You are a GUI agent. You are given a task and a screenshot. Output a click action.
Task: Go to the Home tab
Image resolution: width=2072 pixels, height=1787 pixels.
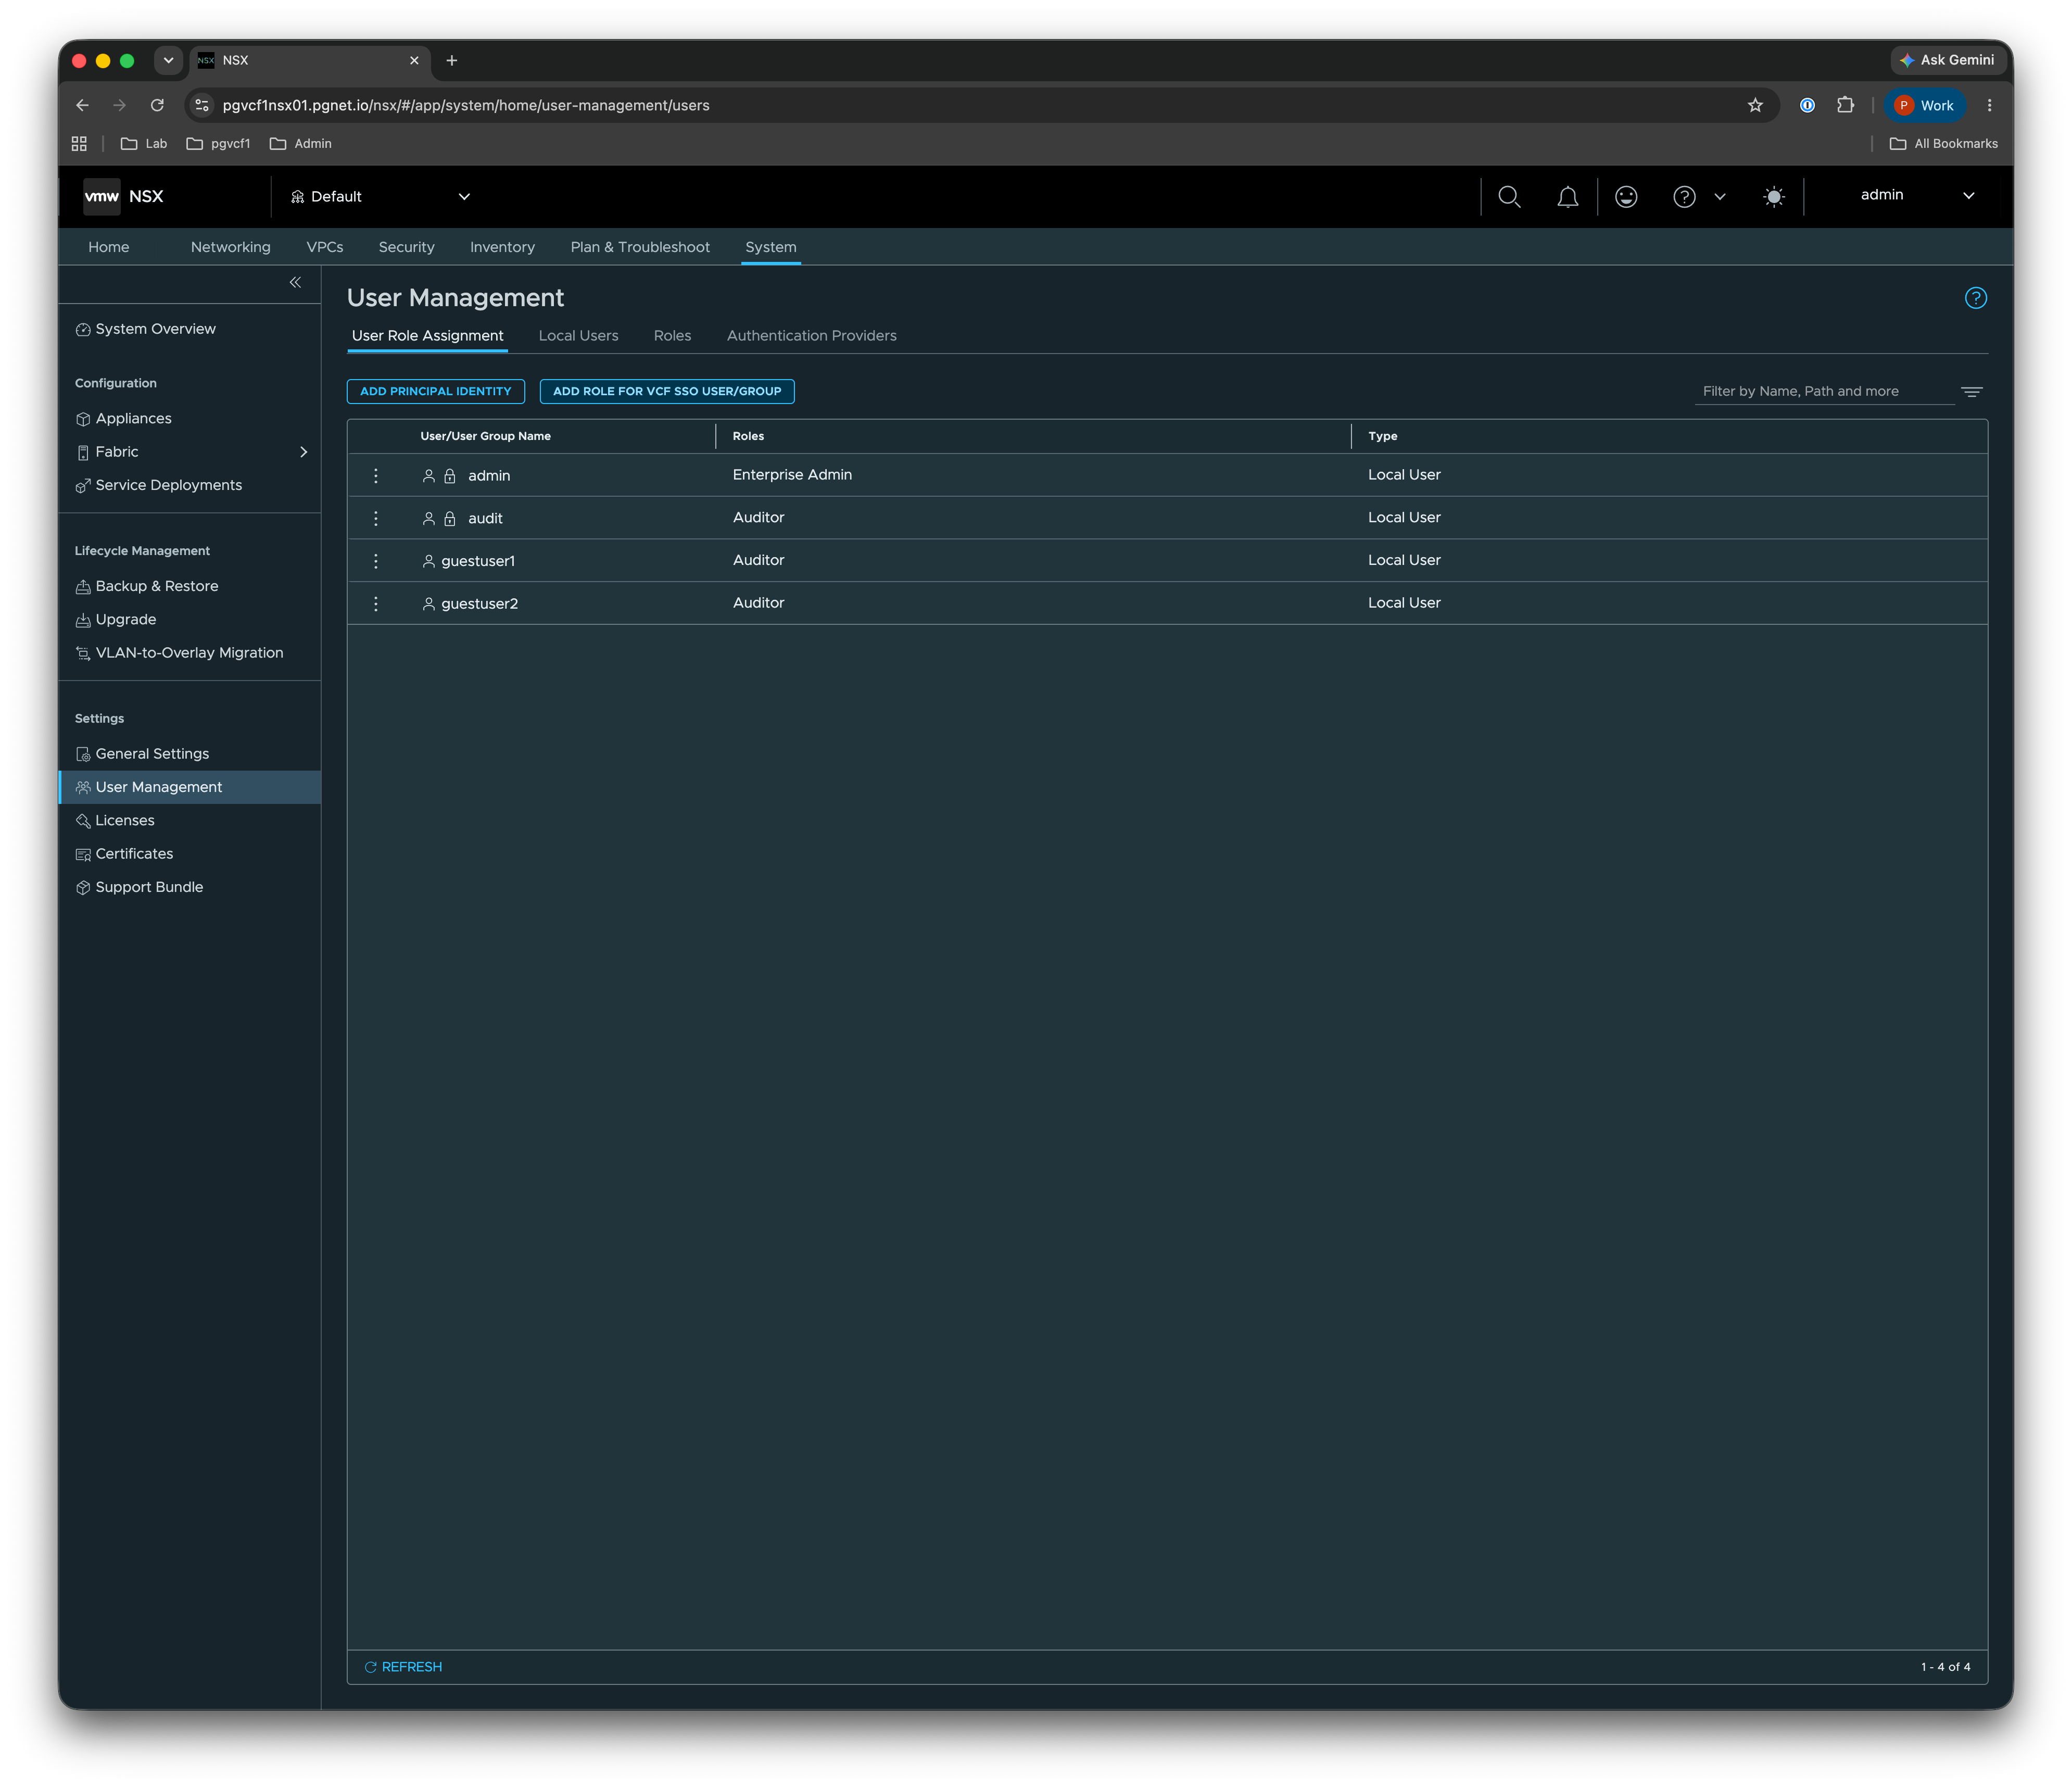click(109, 247)
